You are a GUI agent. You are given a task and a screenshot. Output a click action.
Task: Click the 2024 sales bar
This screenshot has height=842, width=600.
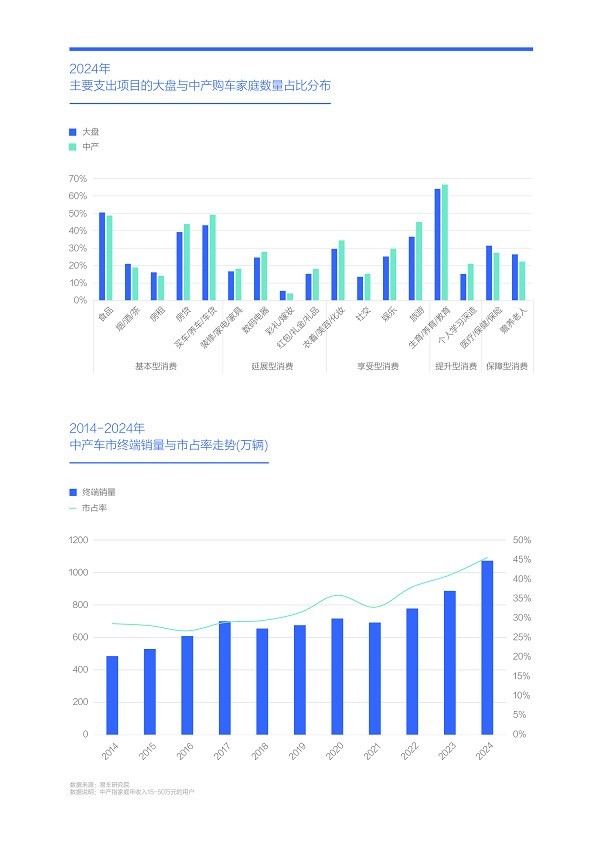pos(487,648)
